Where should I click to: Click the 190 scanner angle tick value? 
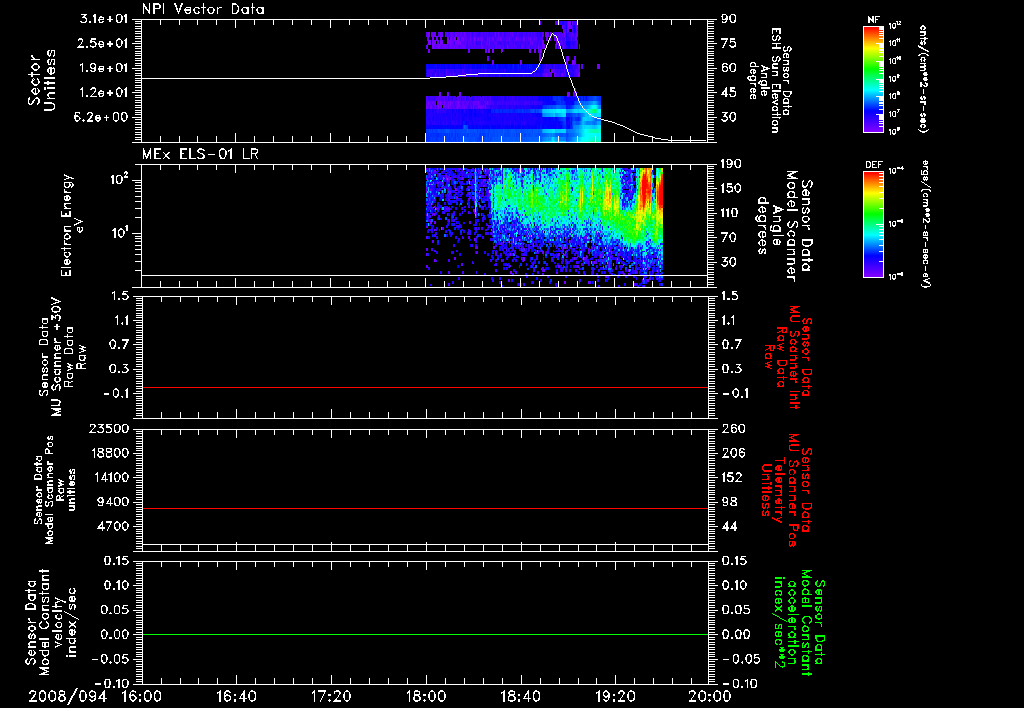pos(732,164)
